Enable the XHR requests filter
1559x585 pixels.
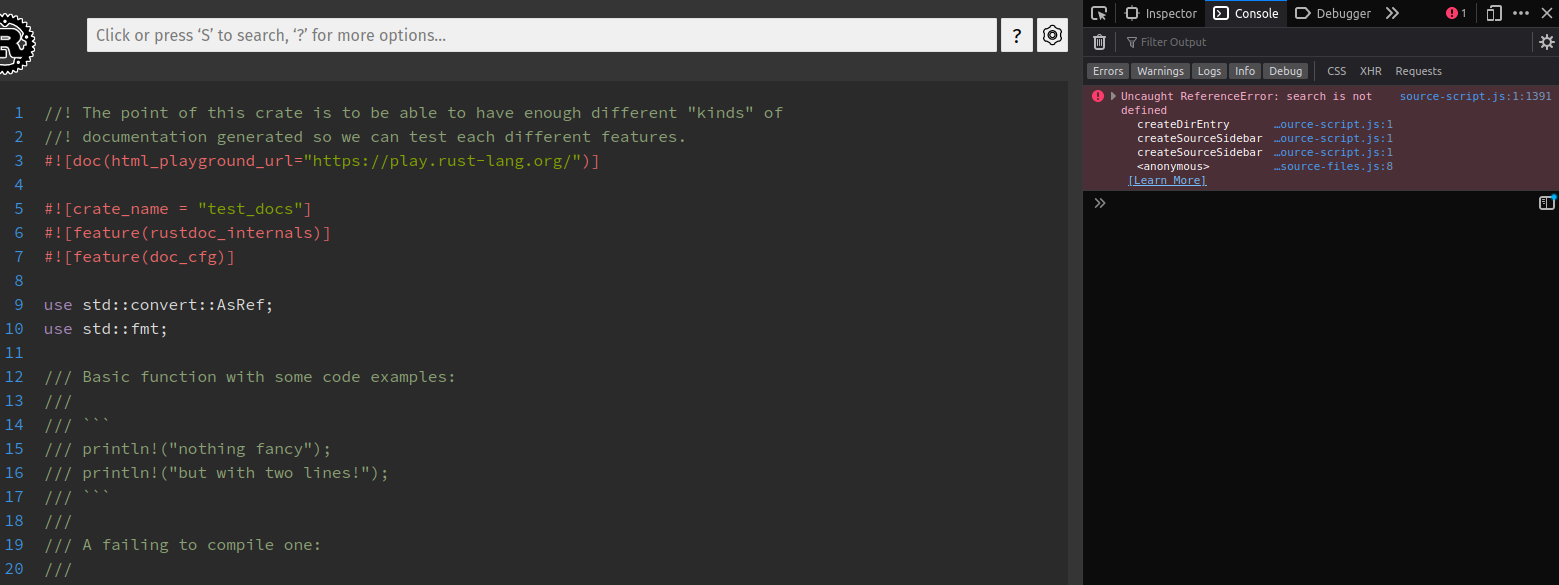coord(1370,71)
